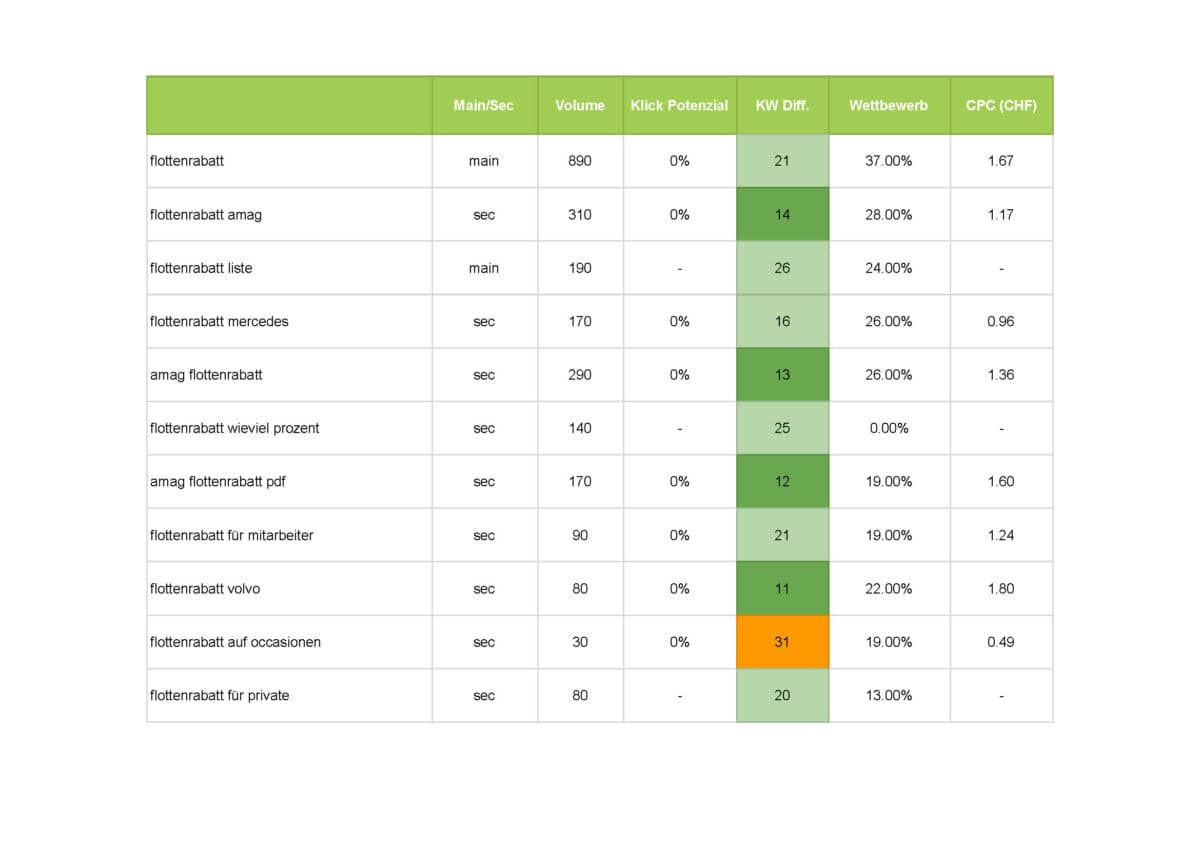
Task: Select 'amag flottenrabatt pdf' row label
Action: pos(218,482)
